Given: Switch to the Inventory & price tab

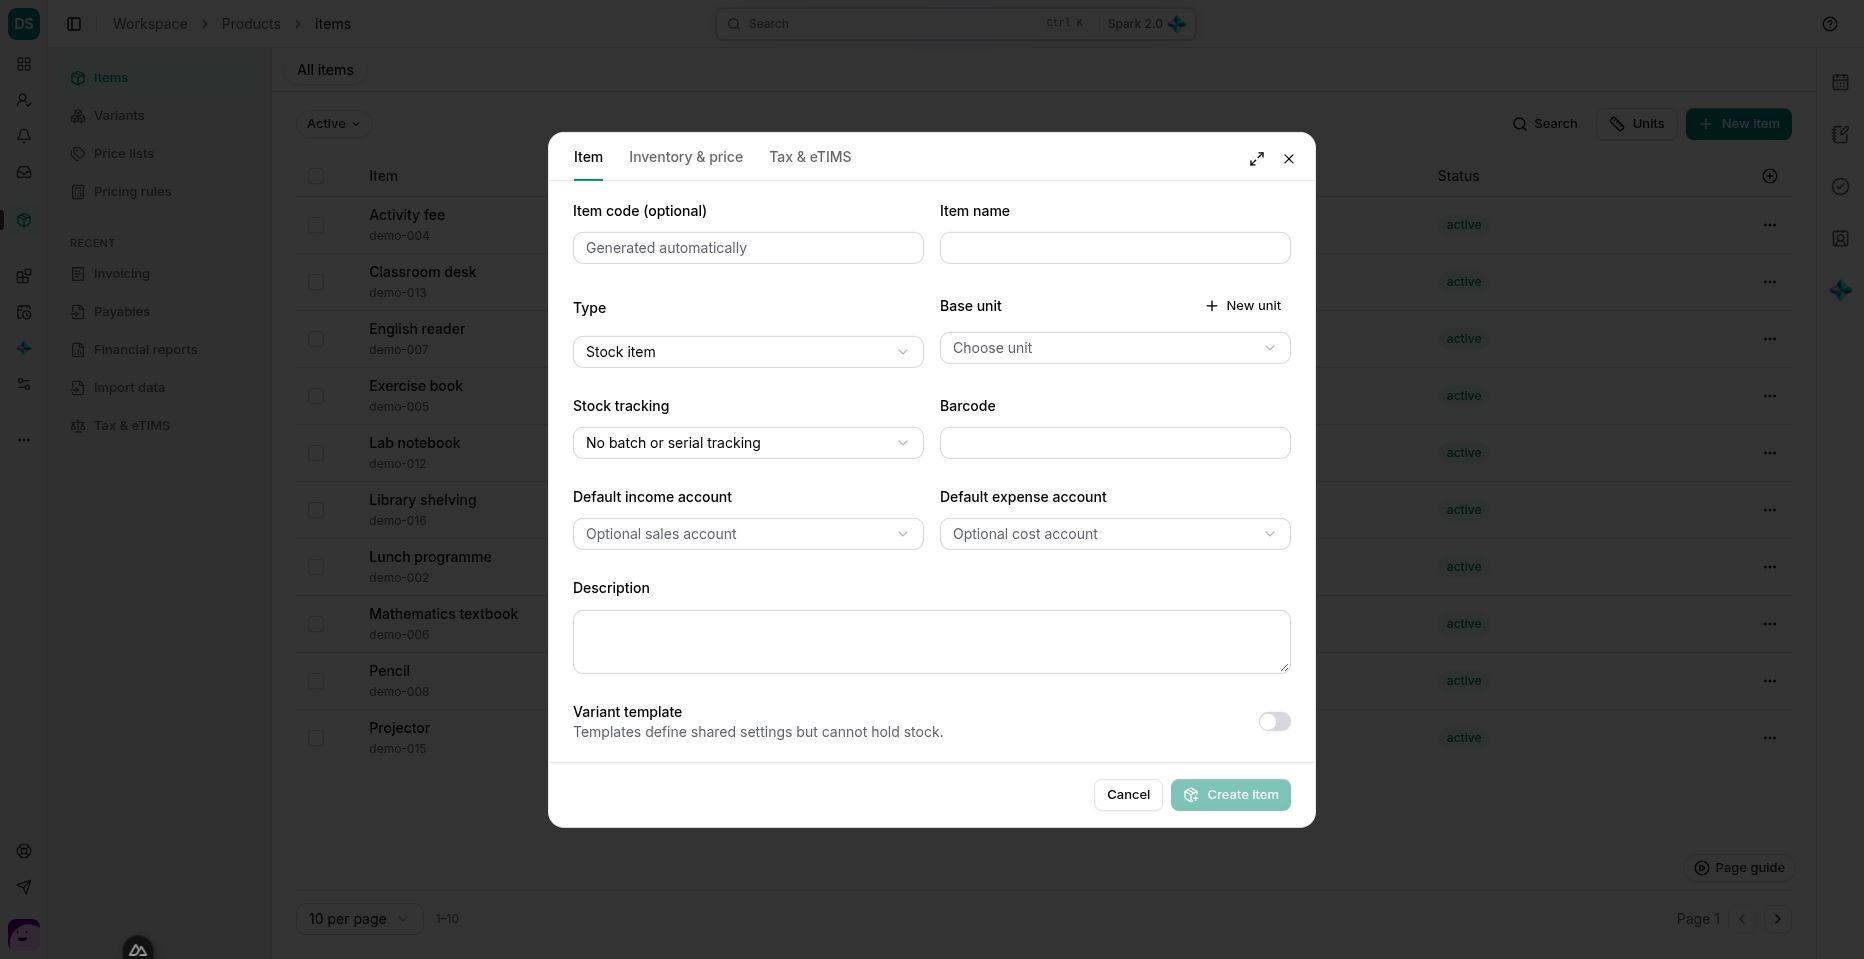Looking at the screenshot, I should pos(686,157).
